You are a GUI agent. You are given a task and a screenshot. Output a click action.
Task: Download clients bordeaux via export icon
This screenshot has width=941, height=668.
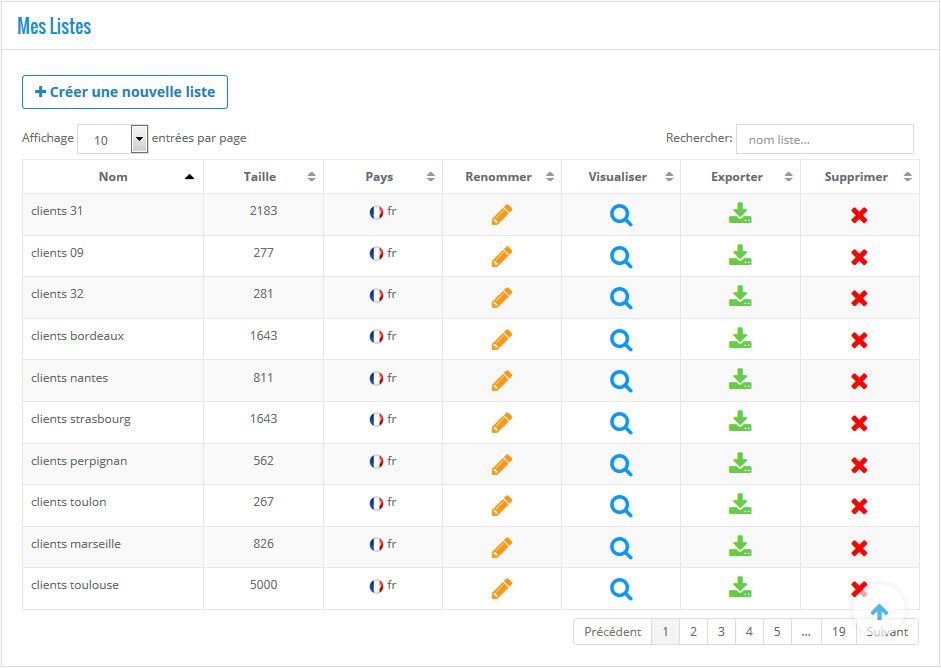click(x=740, y=338)
